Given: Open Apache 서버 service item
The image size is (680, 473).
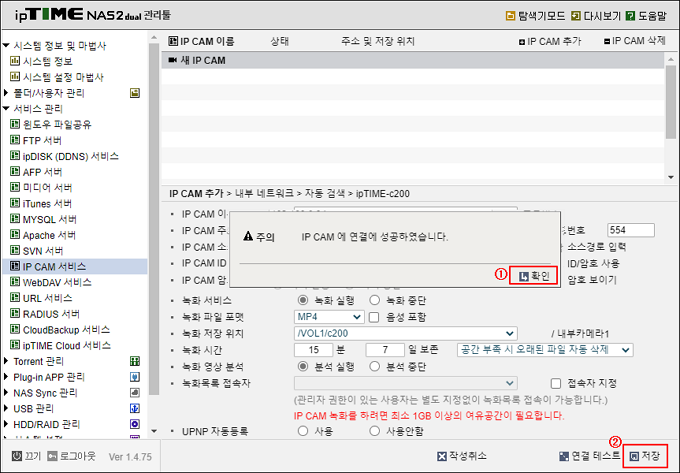Looking at the screenshot, I should [43, 235].
